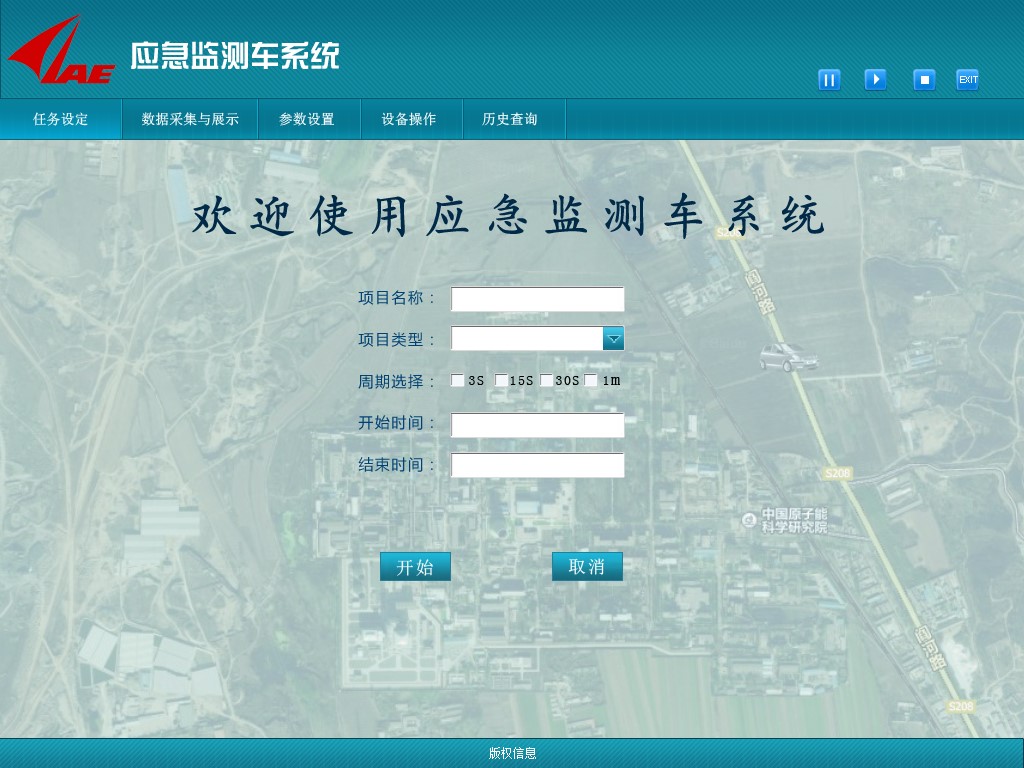Check the 30S period checkbox

tap(547, 380)
